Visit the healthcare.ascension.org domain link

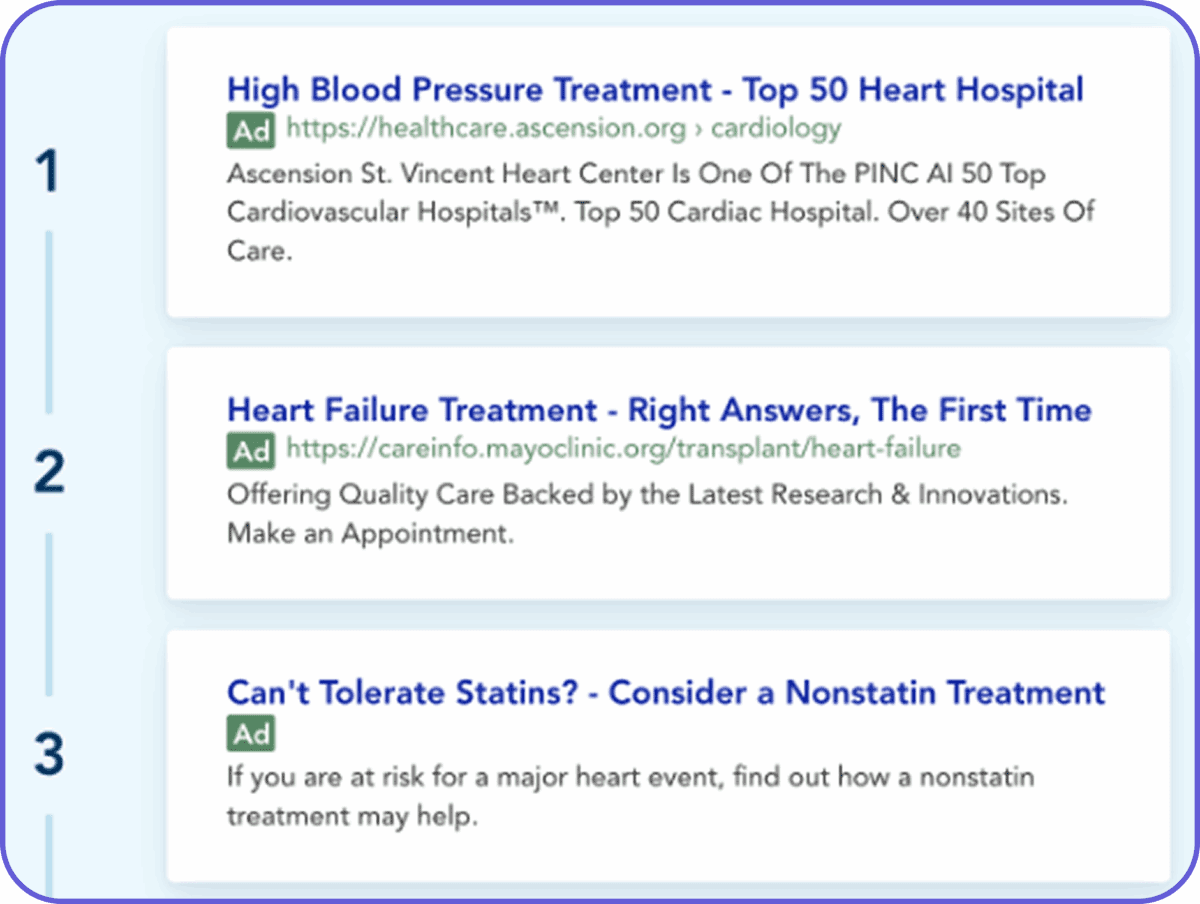[486, 129]
